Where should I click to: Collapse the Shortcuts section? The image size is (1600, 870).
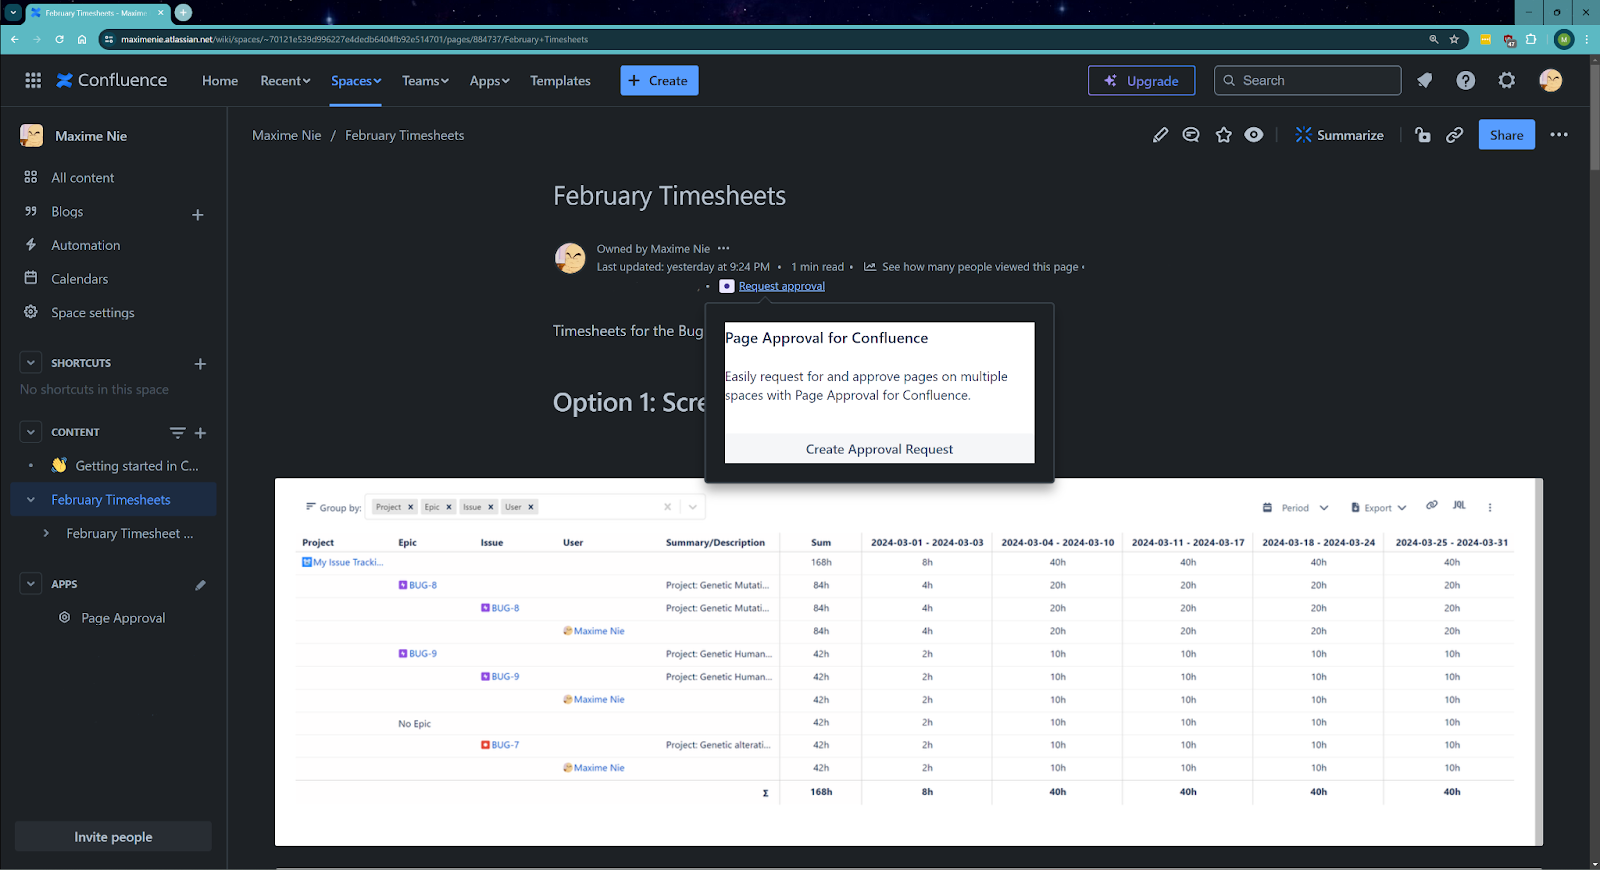point(31,363)
